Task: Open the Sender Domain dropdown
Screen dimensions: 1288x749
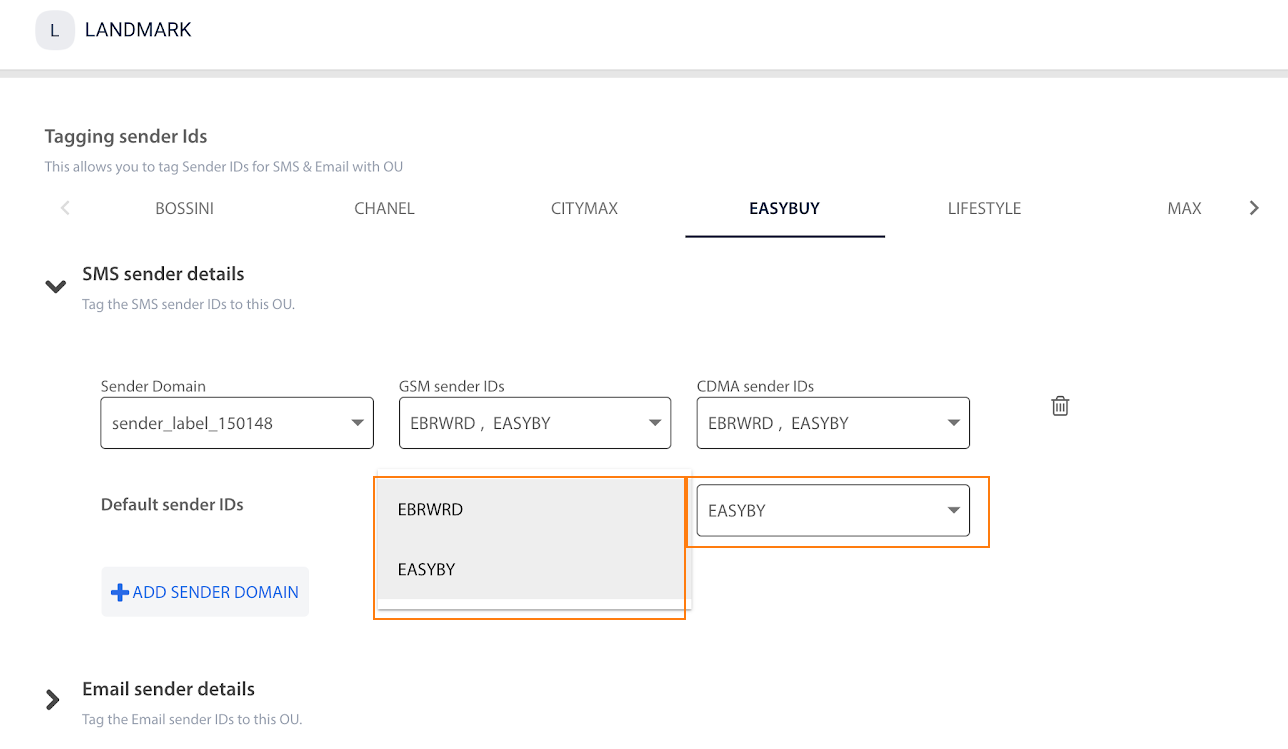Action: [237, 423]
